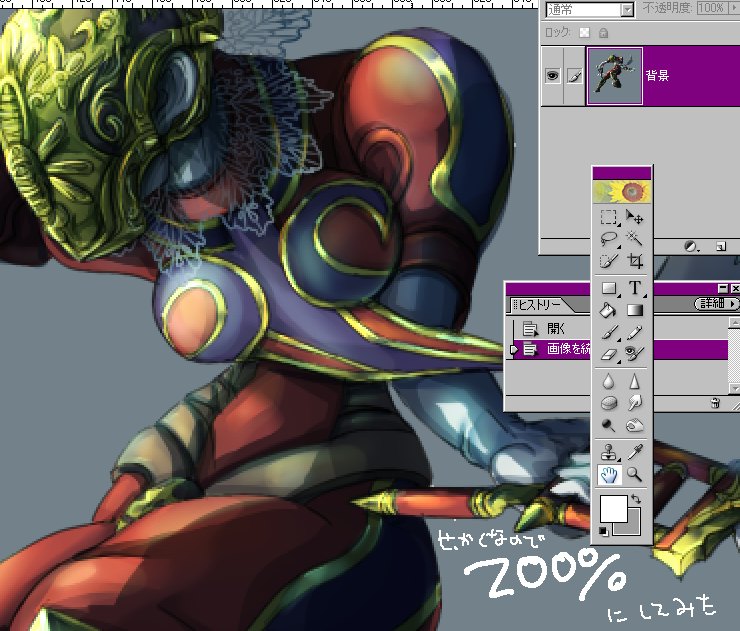Select the Sponge tool
740x631 pixels.
pos(609,403)
